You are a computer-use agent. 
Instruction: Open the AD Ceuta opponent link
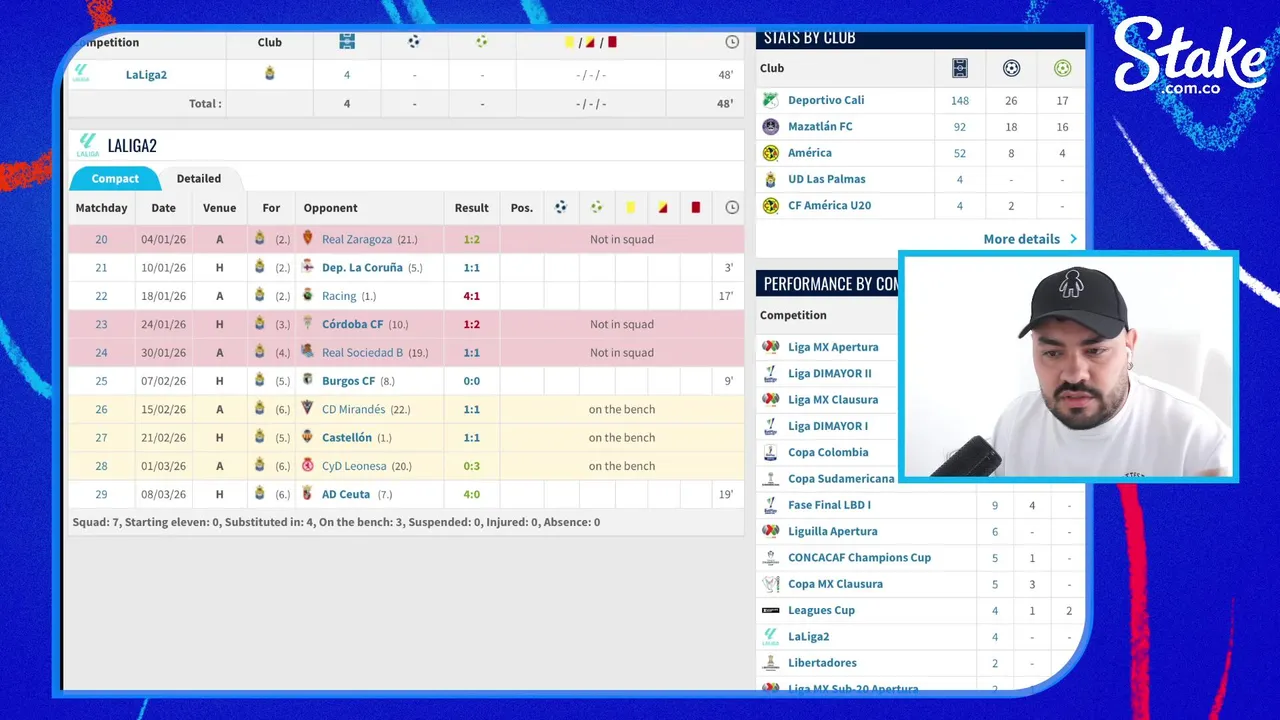[346, 494]
